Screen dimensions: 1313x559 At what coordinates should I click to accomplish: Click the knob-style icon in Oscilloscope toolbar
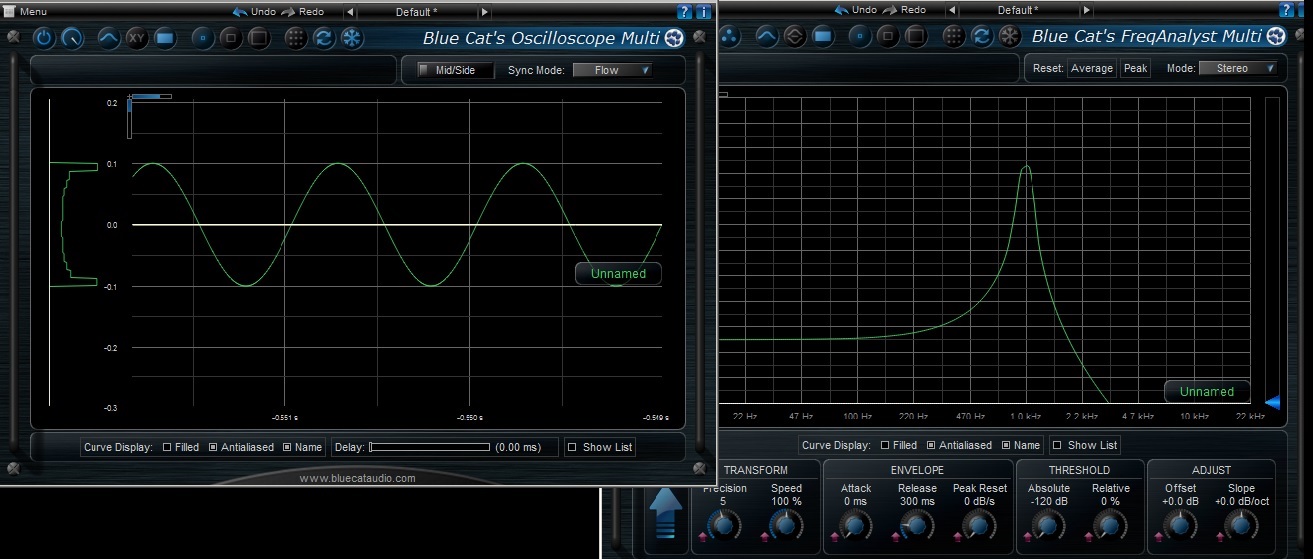[x=72, y=38]
